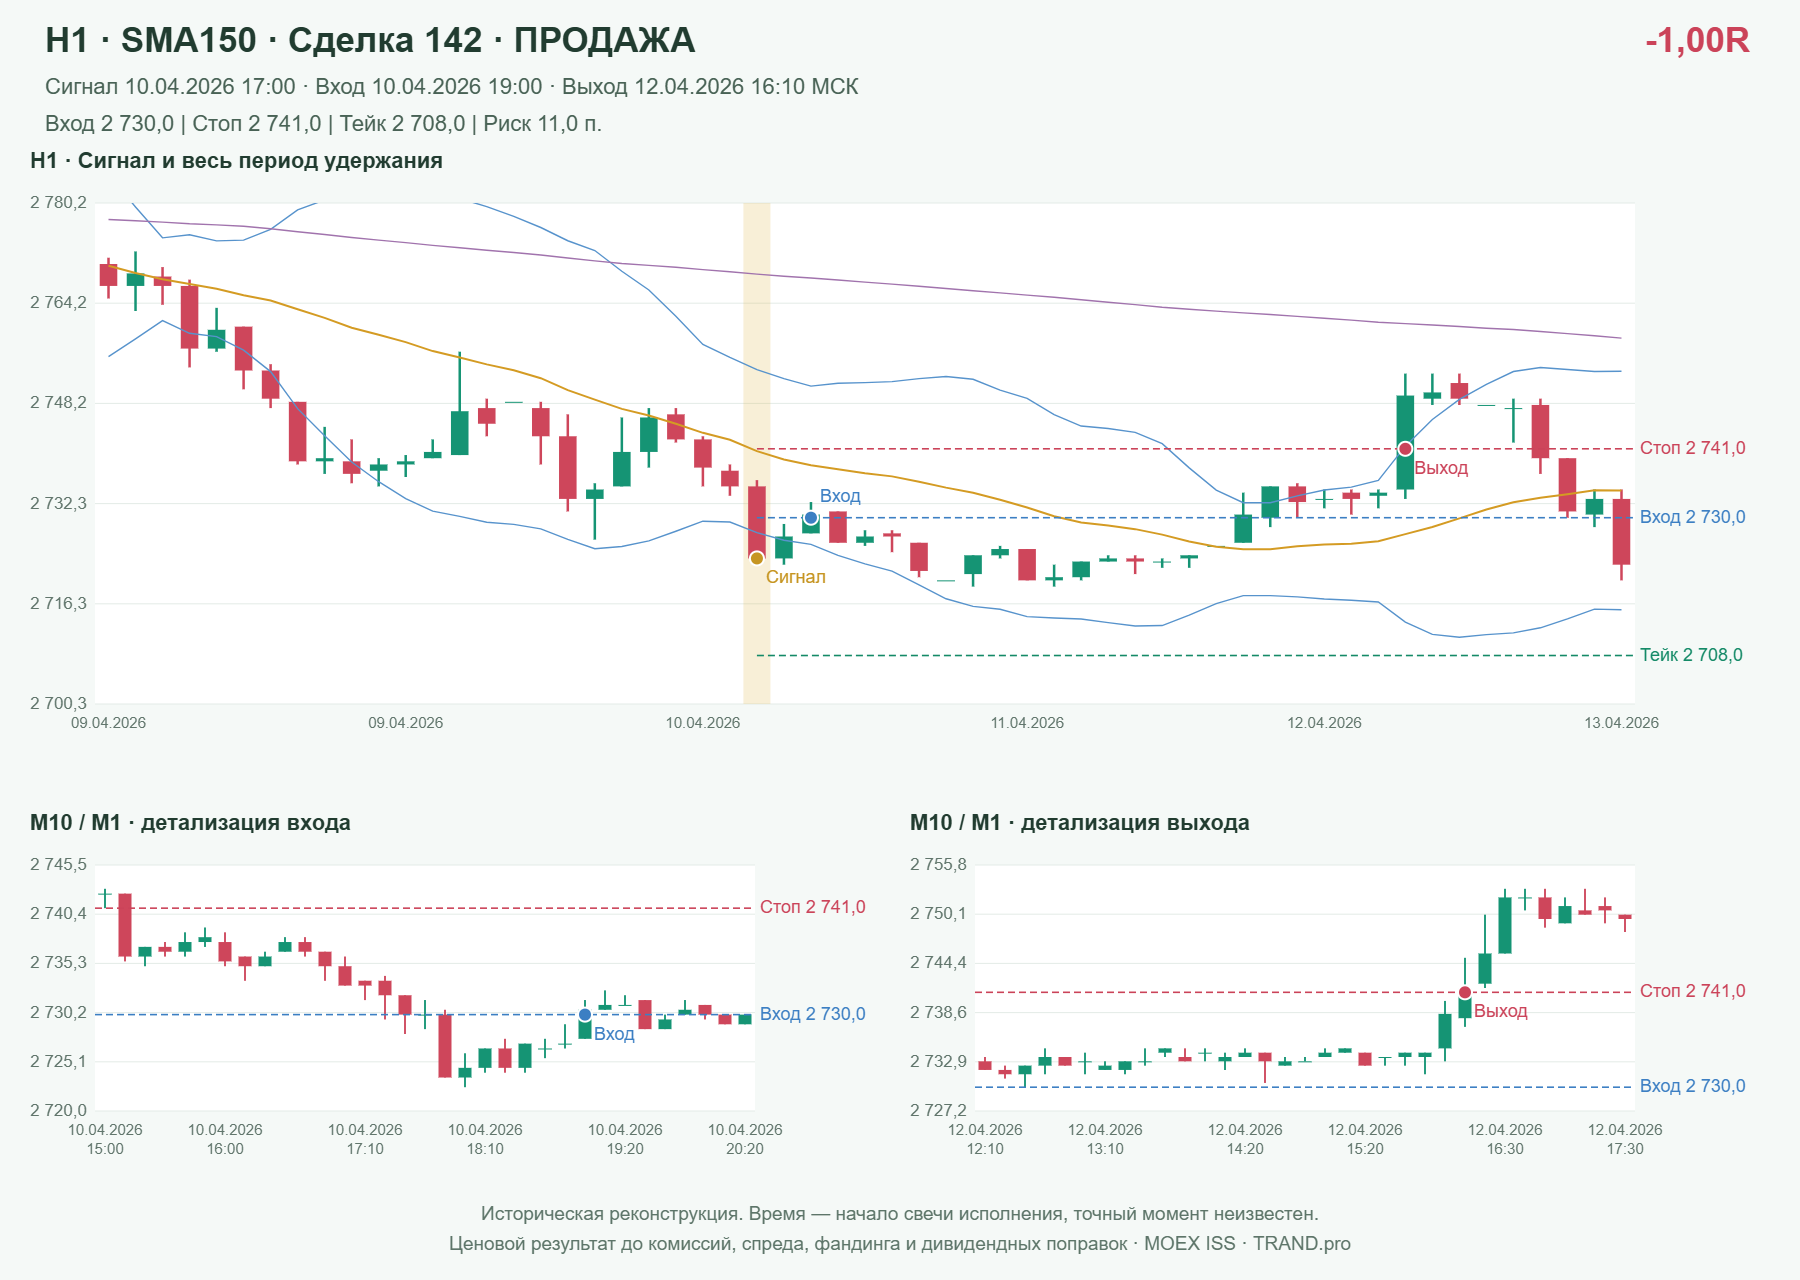Click the highlighted signal candle band on H1 chart
The height and width of the screenshot is (1280, 1800).
point(757,453)
